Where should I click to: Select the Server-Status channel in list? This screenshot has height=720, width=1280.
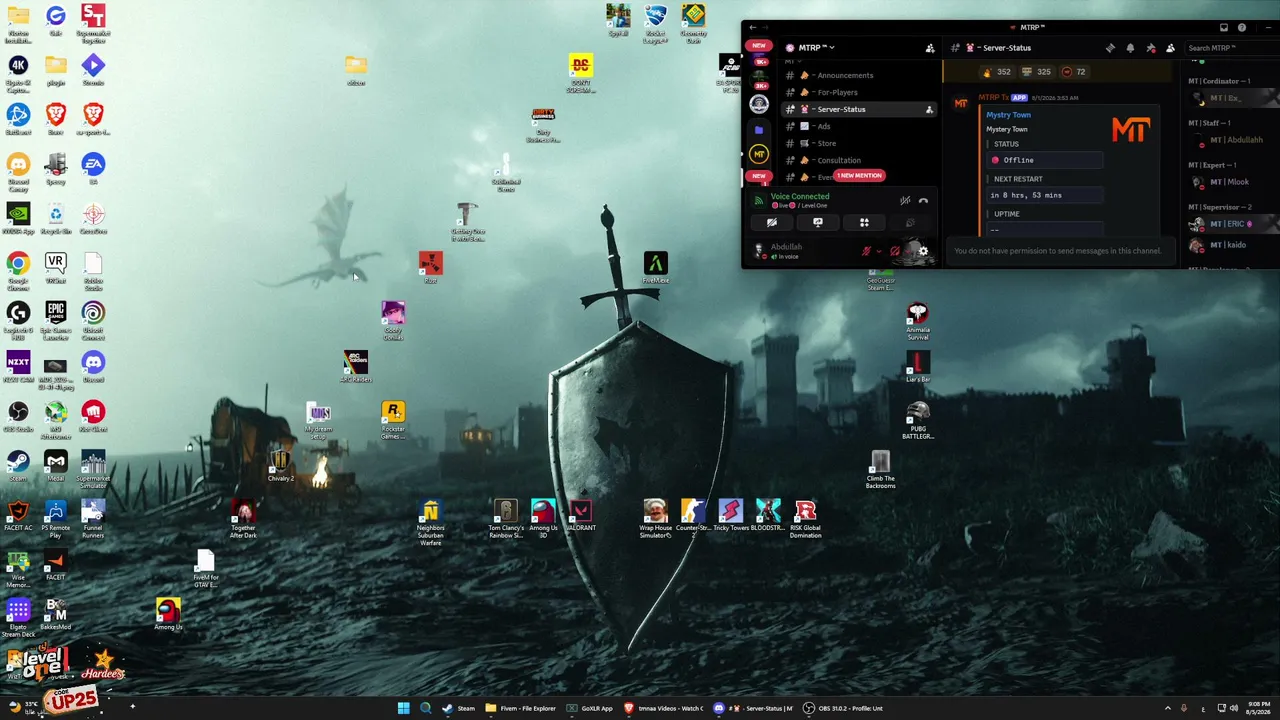[859, 109]
